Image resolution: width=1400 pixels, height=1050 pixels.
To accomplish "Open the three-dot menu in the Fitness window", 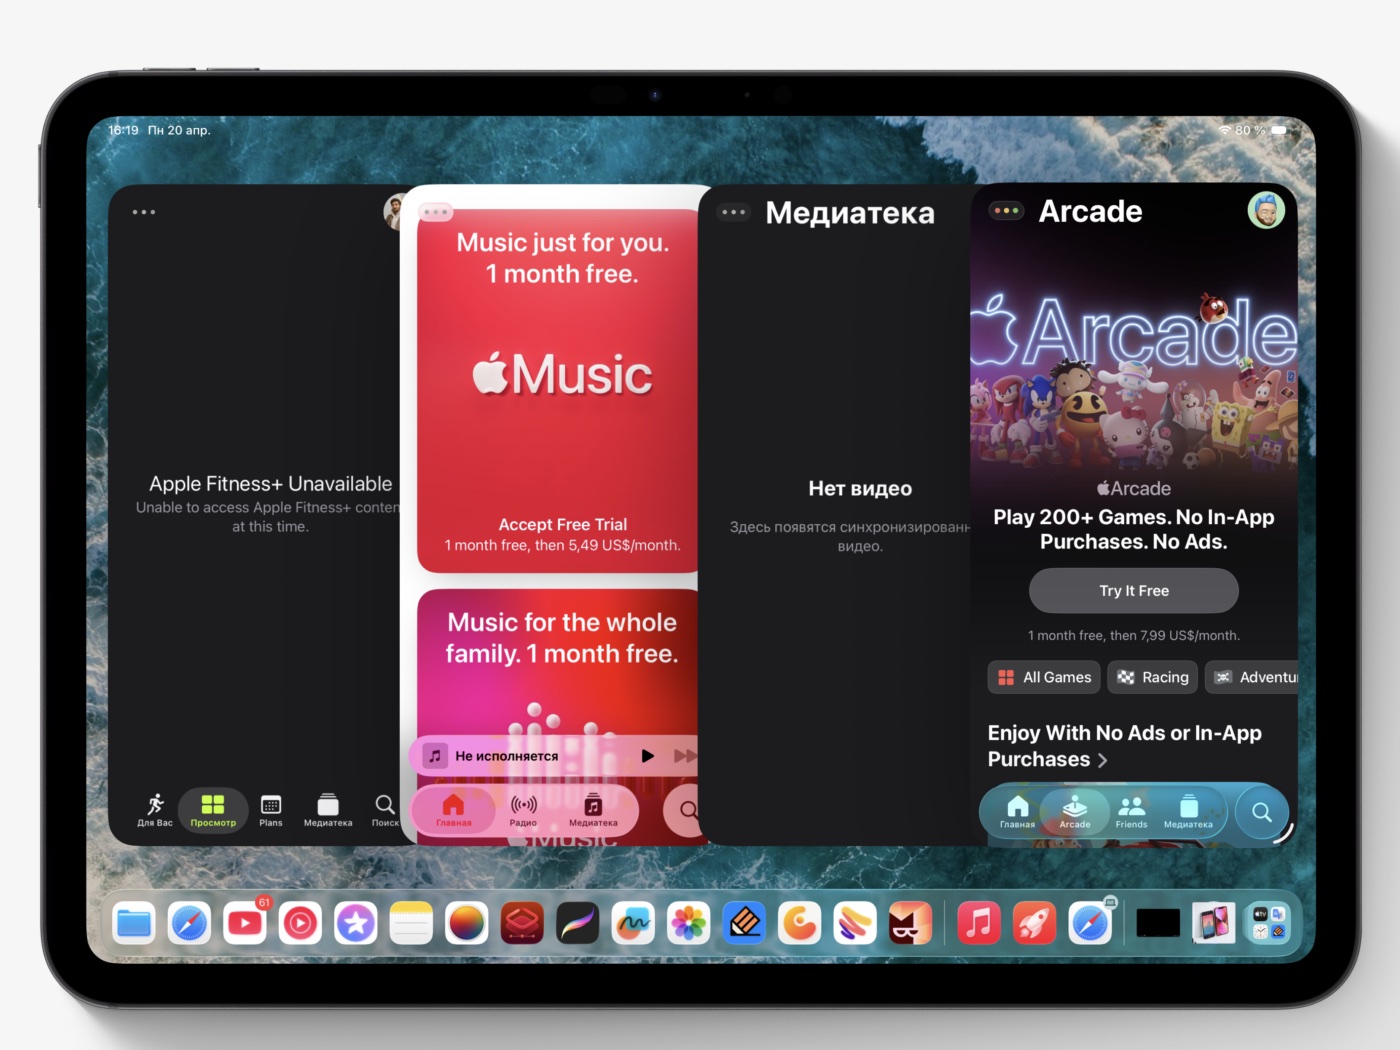I will [x=144, y=212].
